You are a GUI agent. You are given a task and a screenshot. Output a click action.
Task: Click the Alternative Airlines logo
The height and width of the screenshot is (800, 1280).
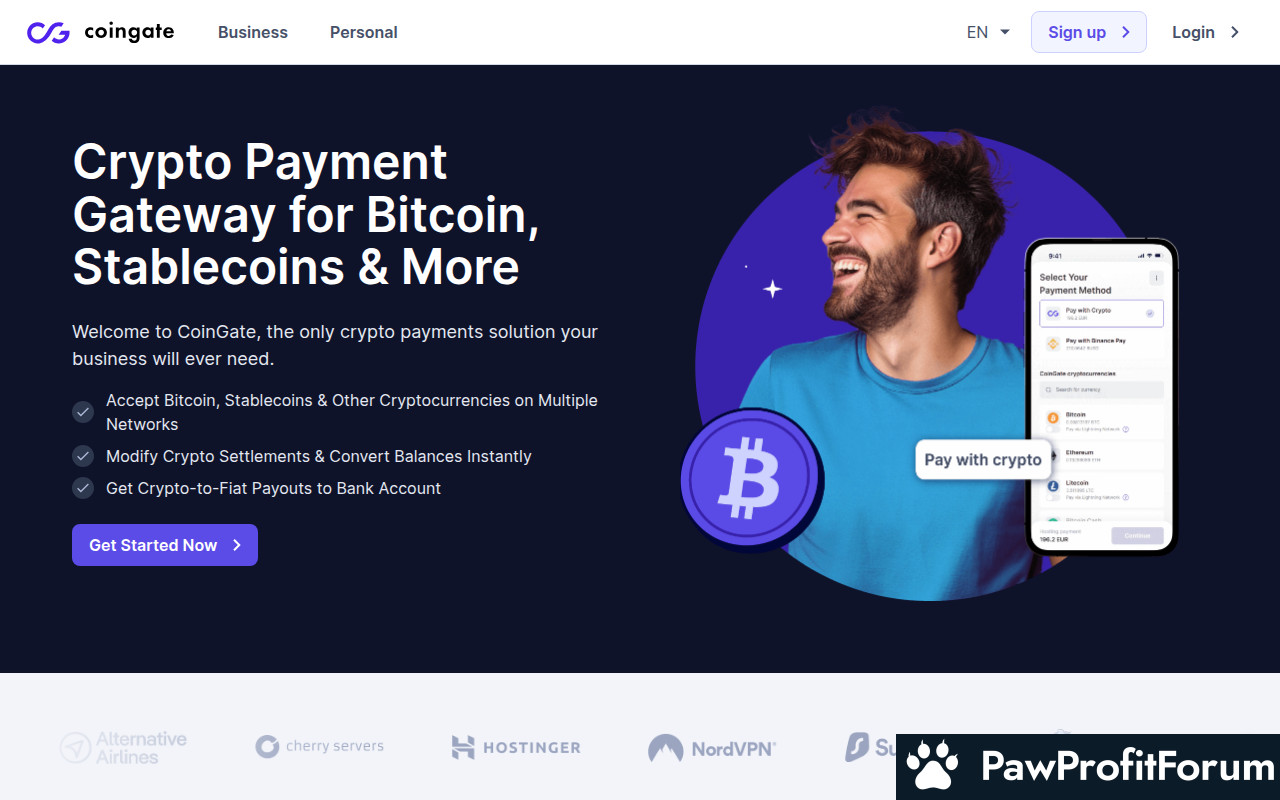point(123,748)
